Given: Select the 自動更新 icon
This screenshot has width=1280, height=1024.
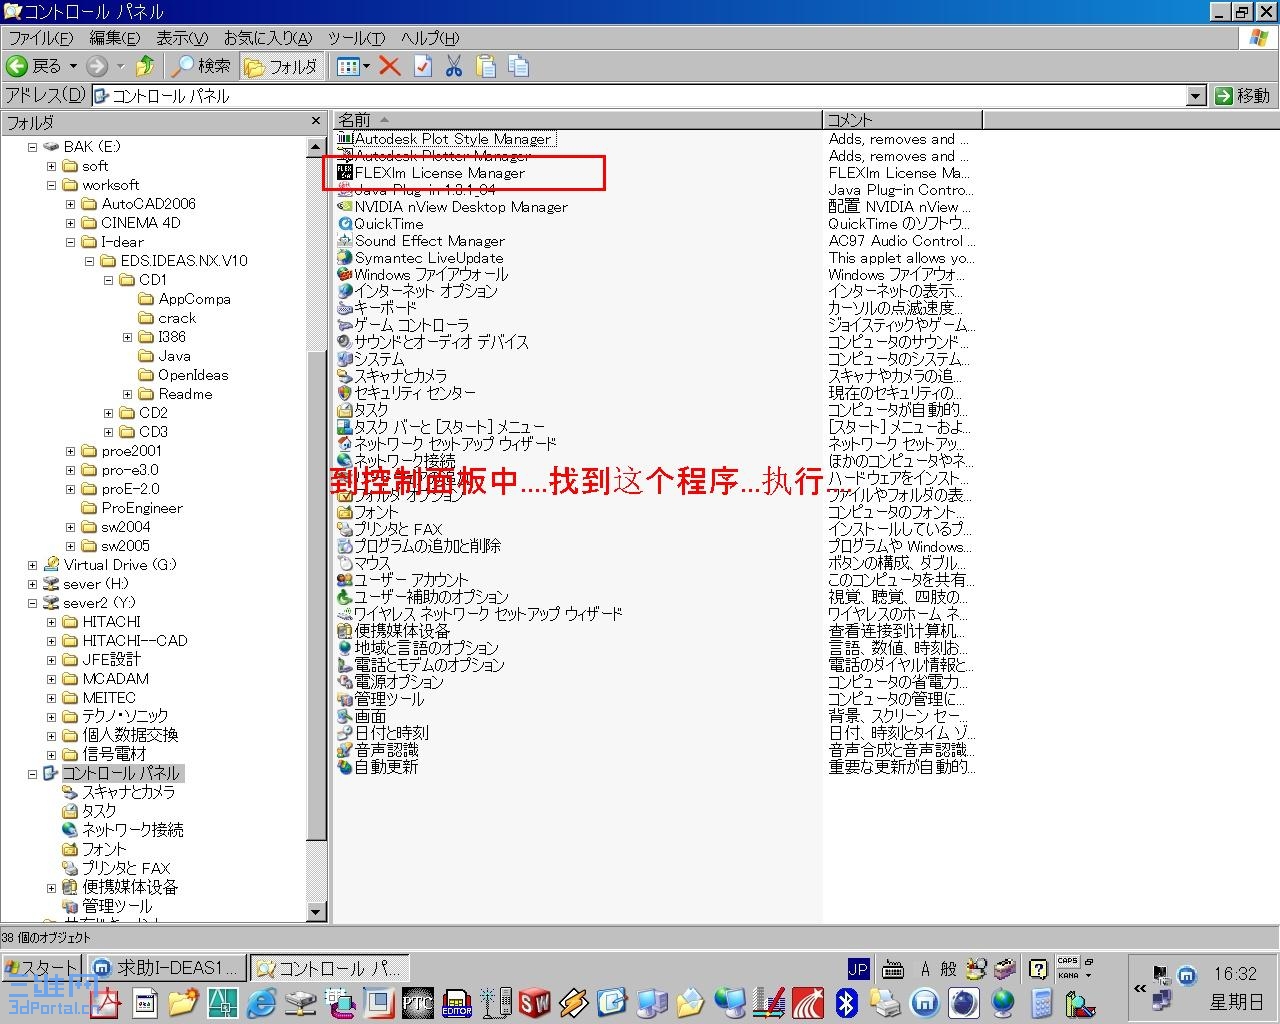Looking at the screenshot, I should click(x=345, y=767).
